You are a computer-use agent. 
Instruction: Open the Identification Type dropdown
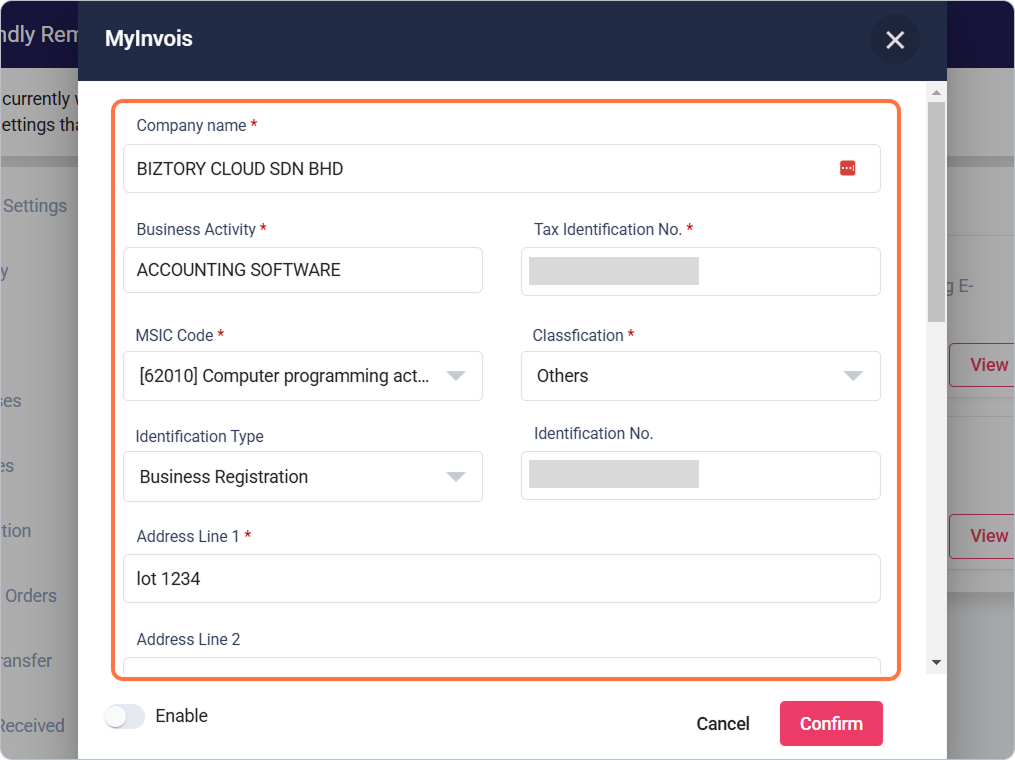[303, 476]
